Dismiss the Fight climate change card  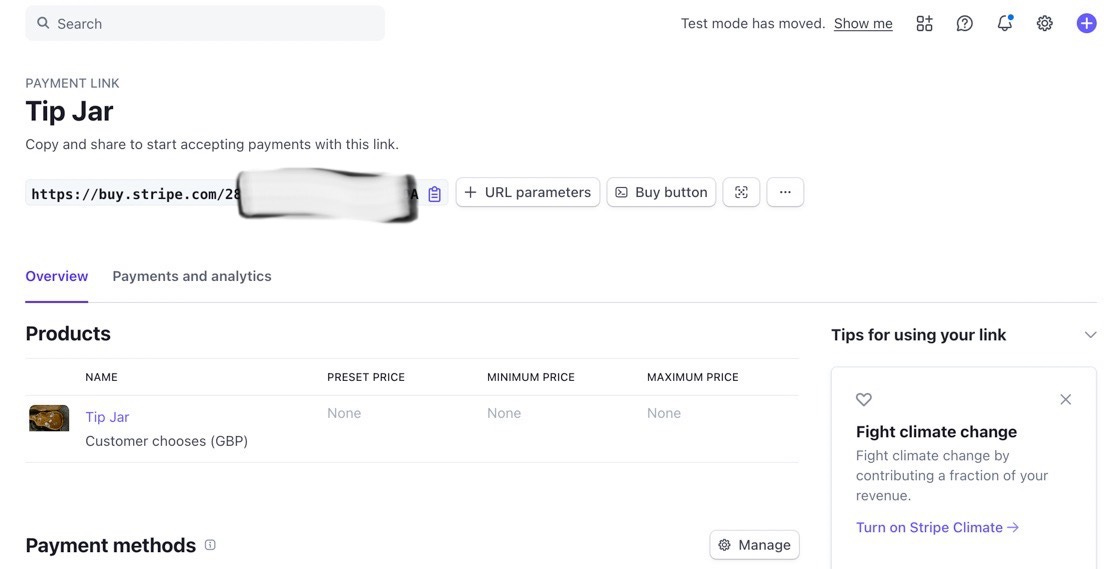[x=1065, y=399]
